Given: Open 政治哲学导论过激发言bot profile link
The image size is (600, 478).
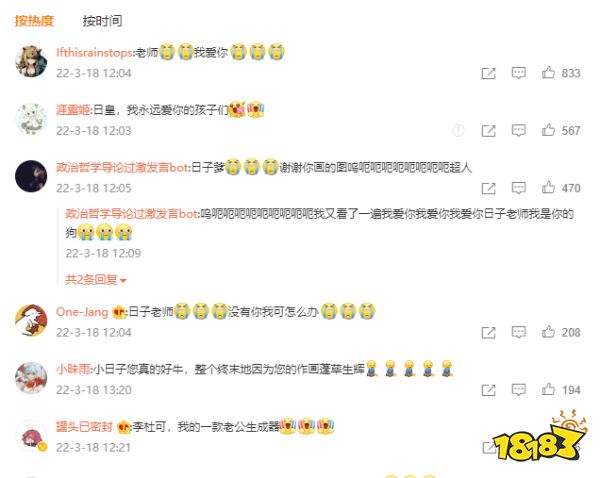Looking at the screenshot, I should [x=122, y=167].
